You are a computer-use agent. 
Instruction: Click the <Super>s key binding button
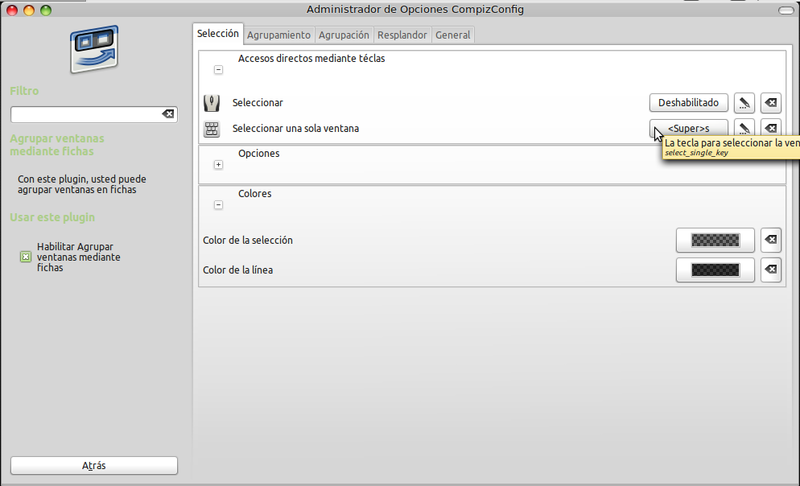coord(688,128)
